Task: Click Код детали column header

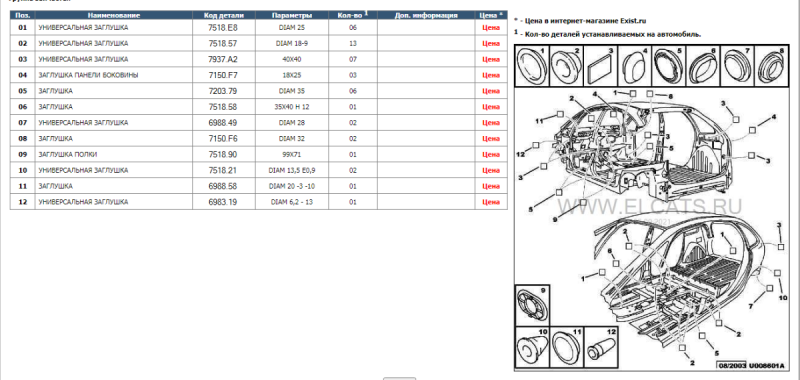Action: [223, 15]
